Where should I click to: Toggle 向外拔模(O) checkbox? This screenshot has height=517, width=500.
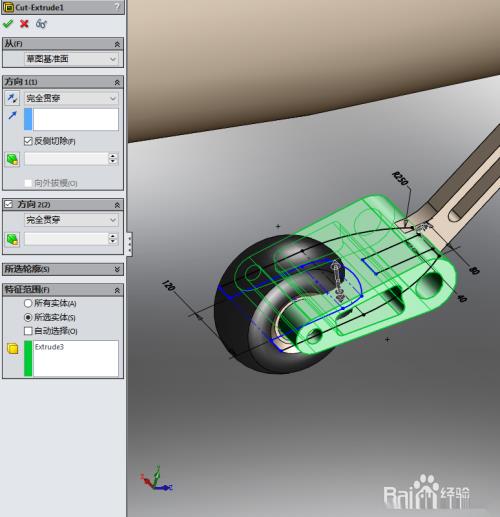click(x=28, y=183)
